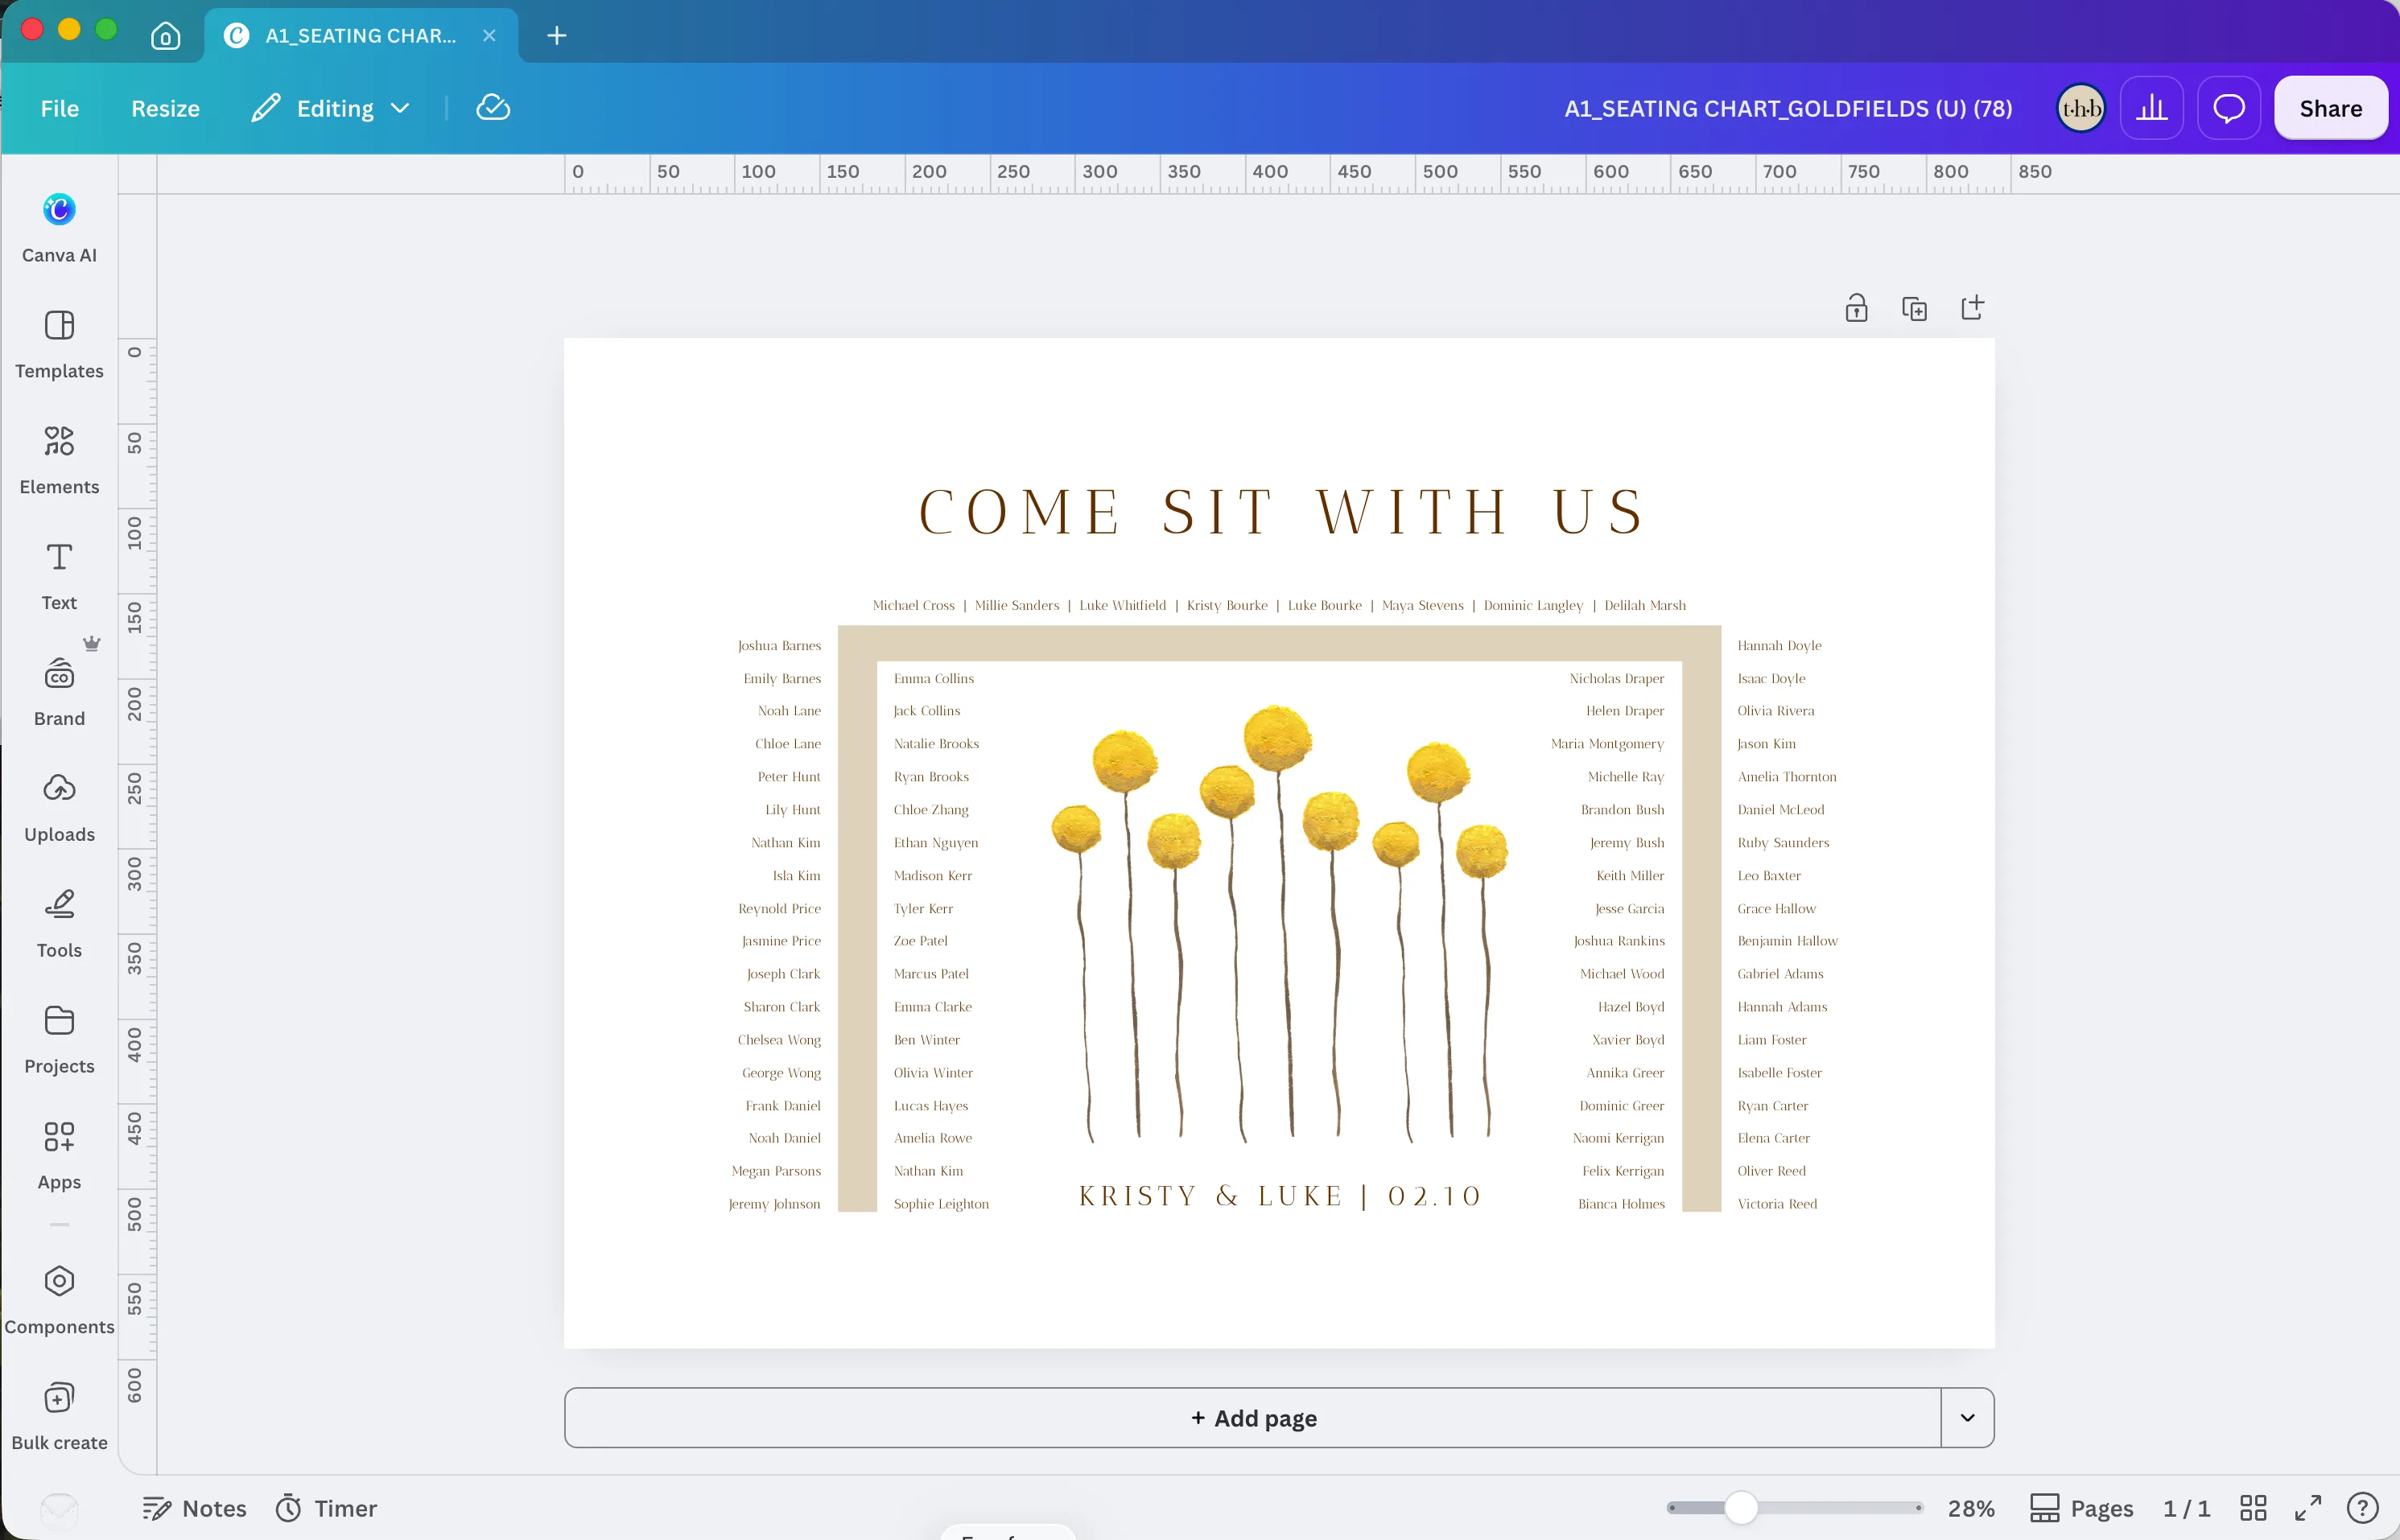Viewport: 2400px width, 1540px height.
Task: Click the document title A1_SEATING CHART_GOLDFIELDS
Action: click(1788, 108)
